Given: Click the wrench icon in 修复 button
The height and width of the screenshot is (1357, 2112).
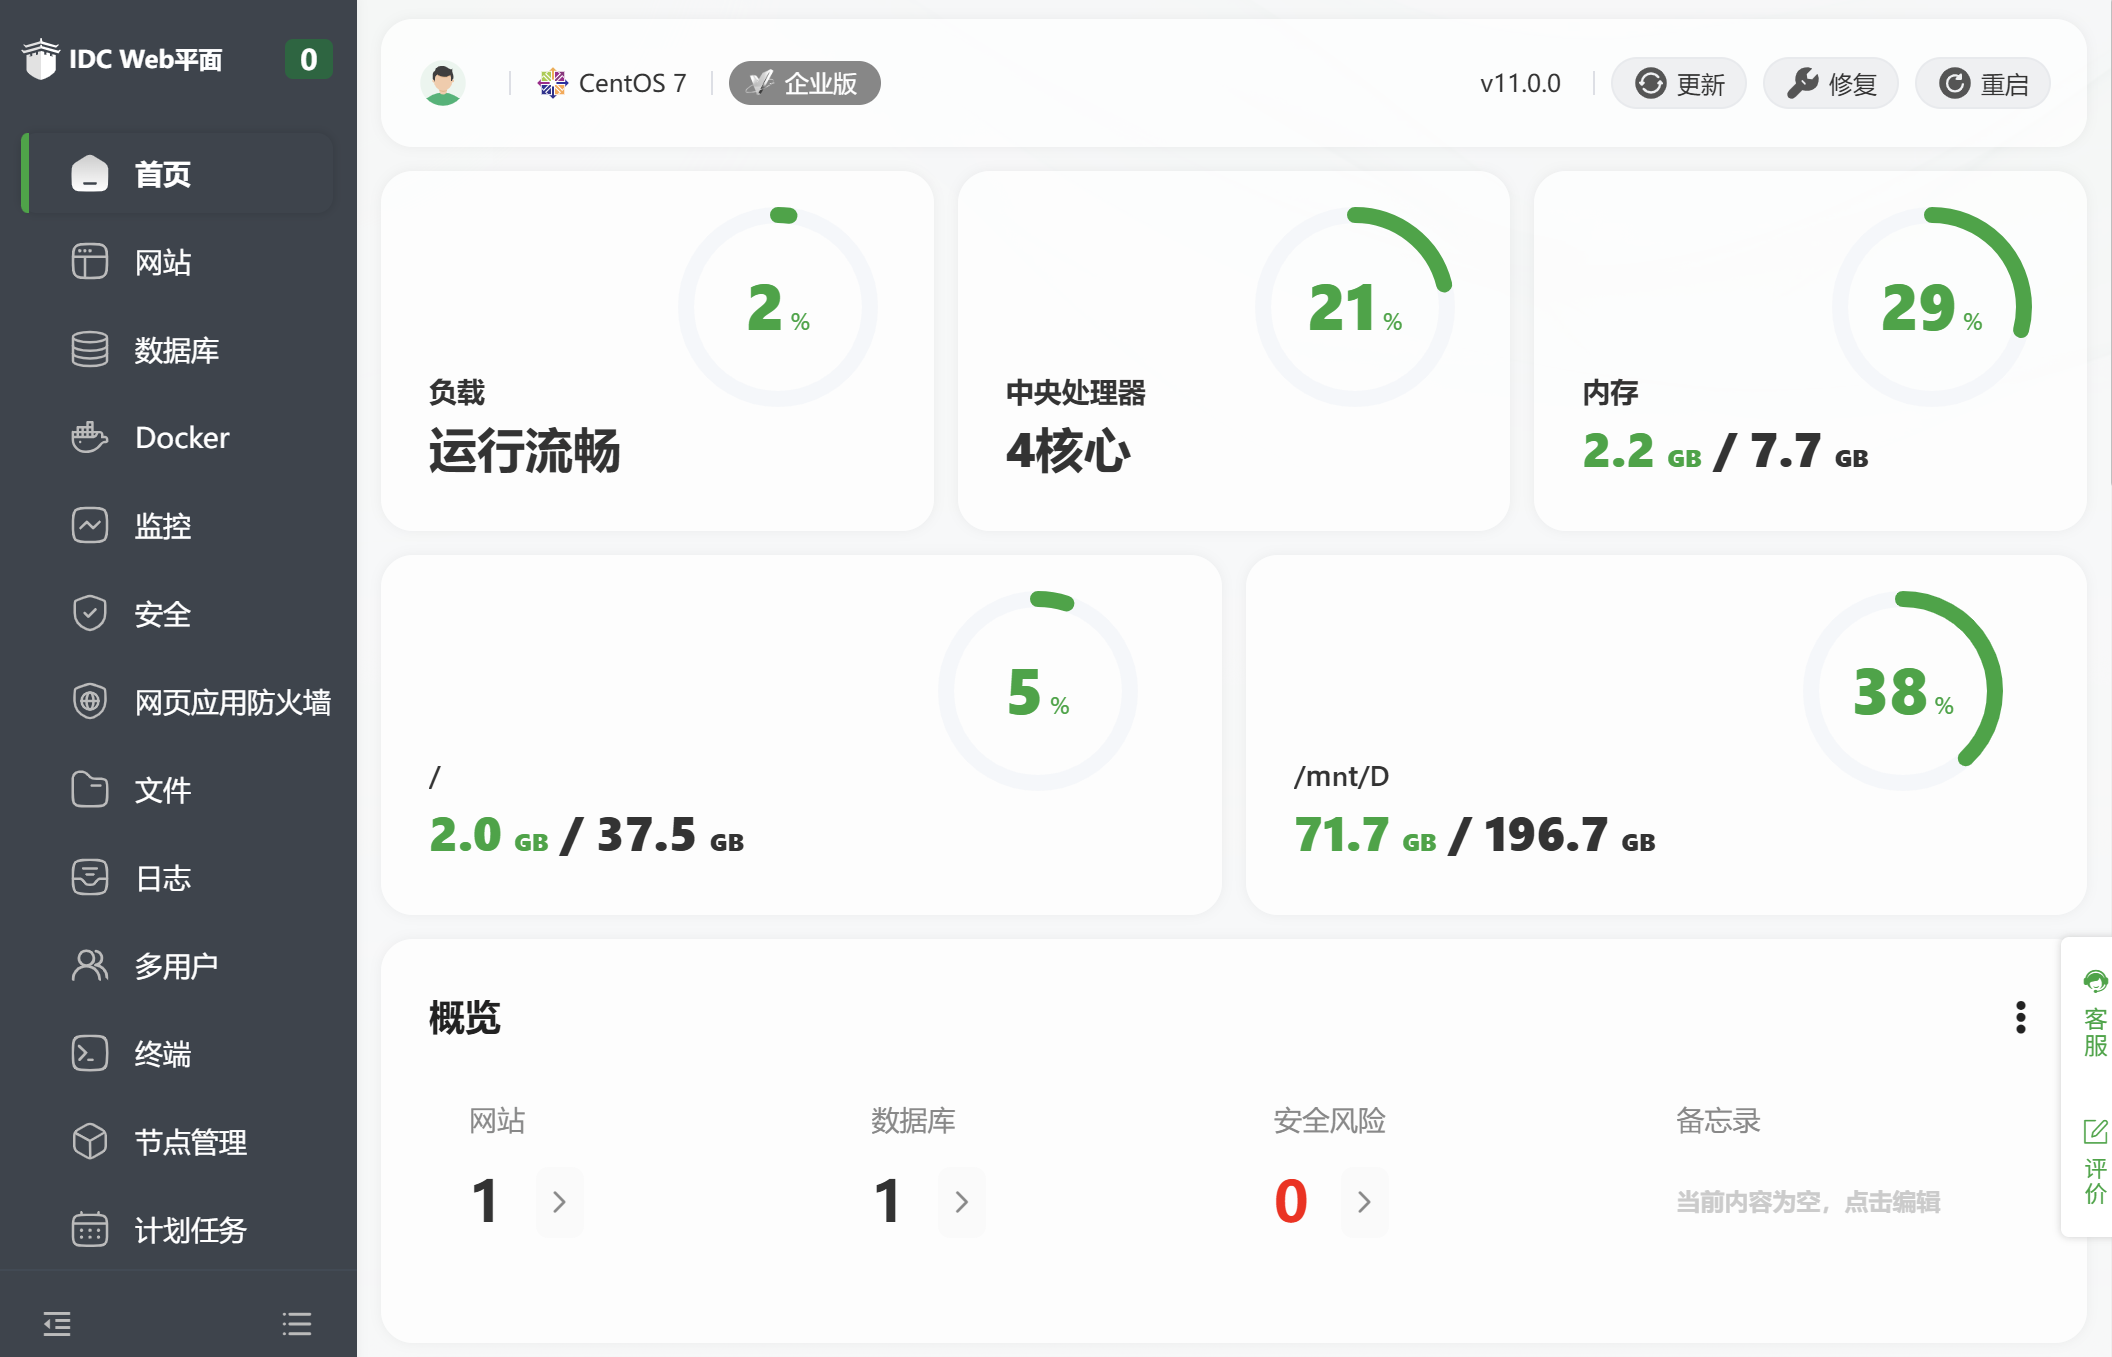Looking at the screenshot, I should point(1803,83).
